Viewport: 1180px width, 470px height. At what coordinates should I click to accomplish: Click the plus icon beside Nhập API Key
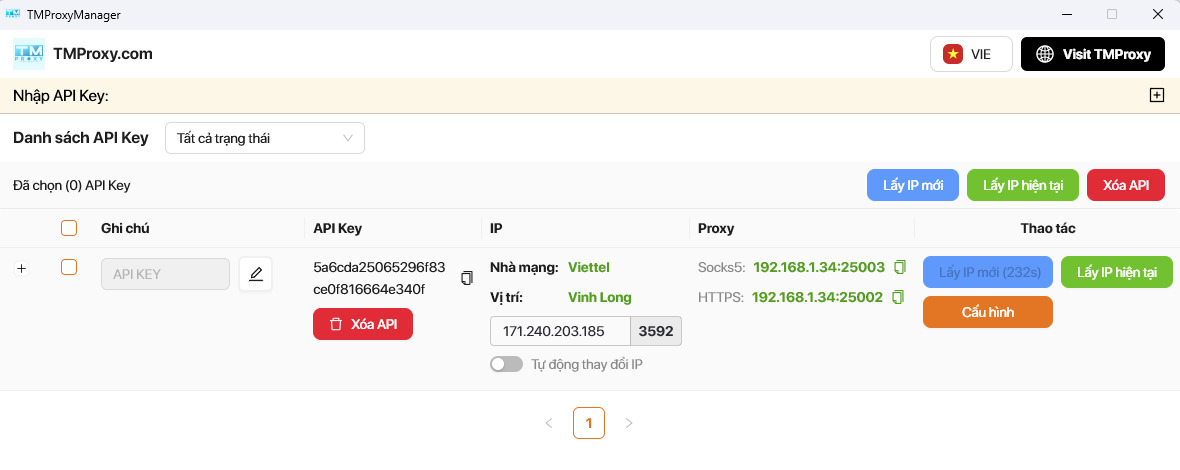1157,96
